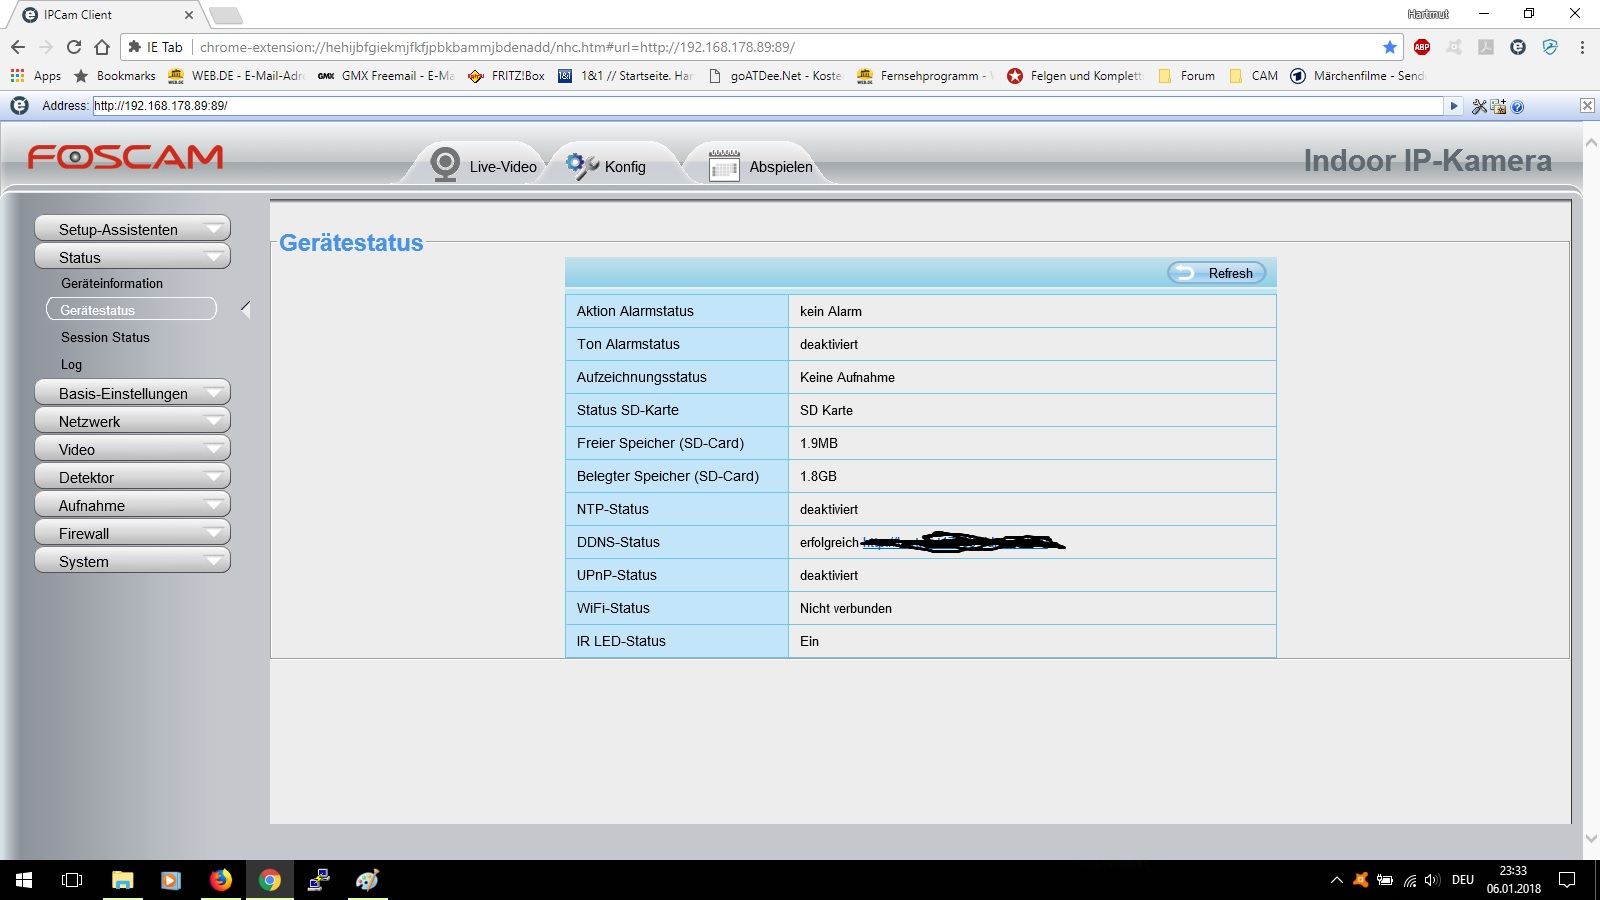Viewport: 1600px width, 900px height.
Task: Open the System settings section
Action: point(132,561)
